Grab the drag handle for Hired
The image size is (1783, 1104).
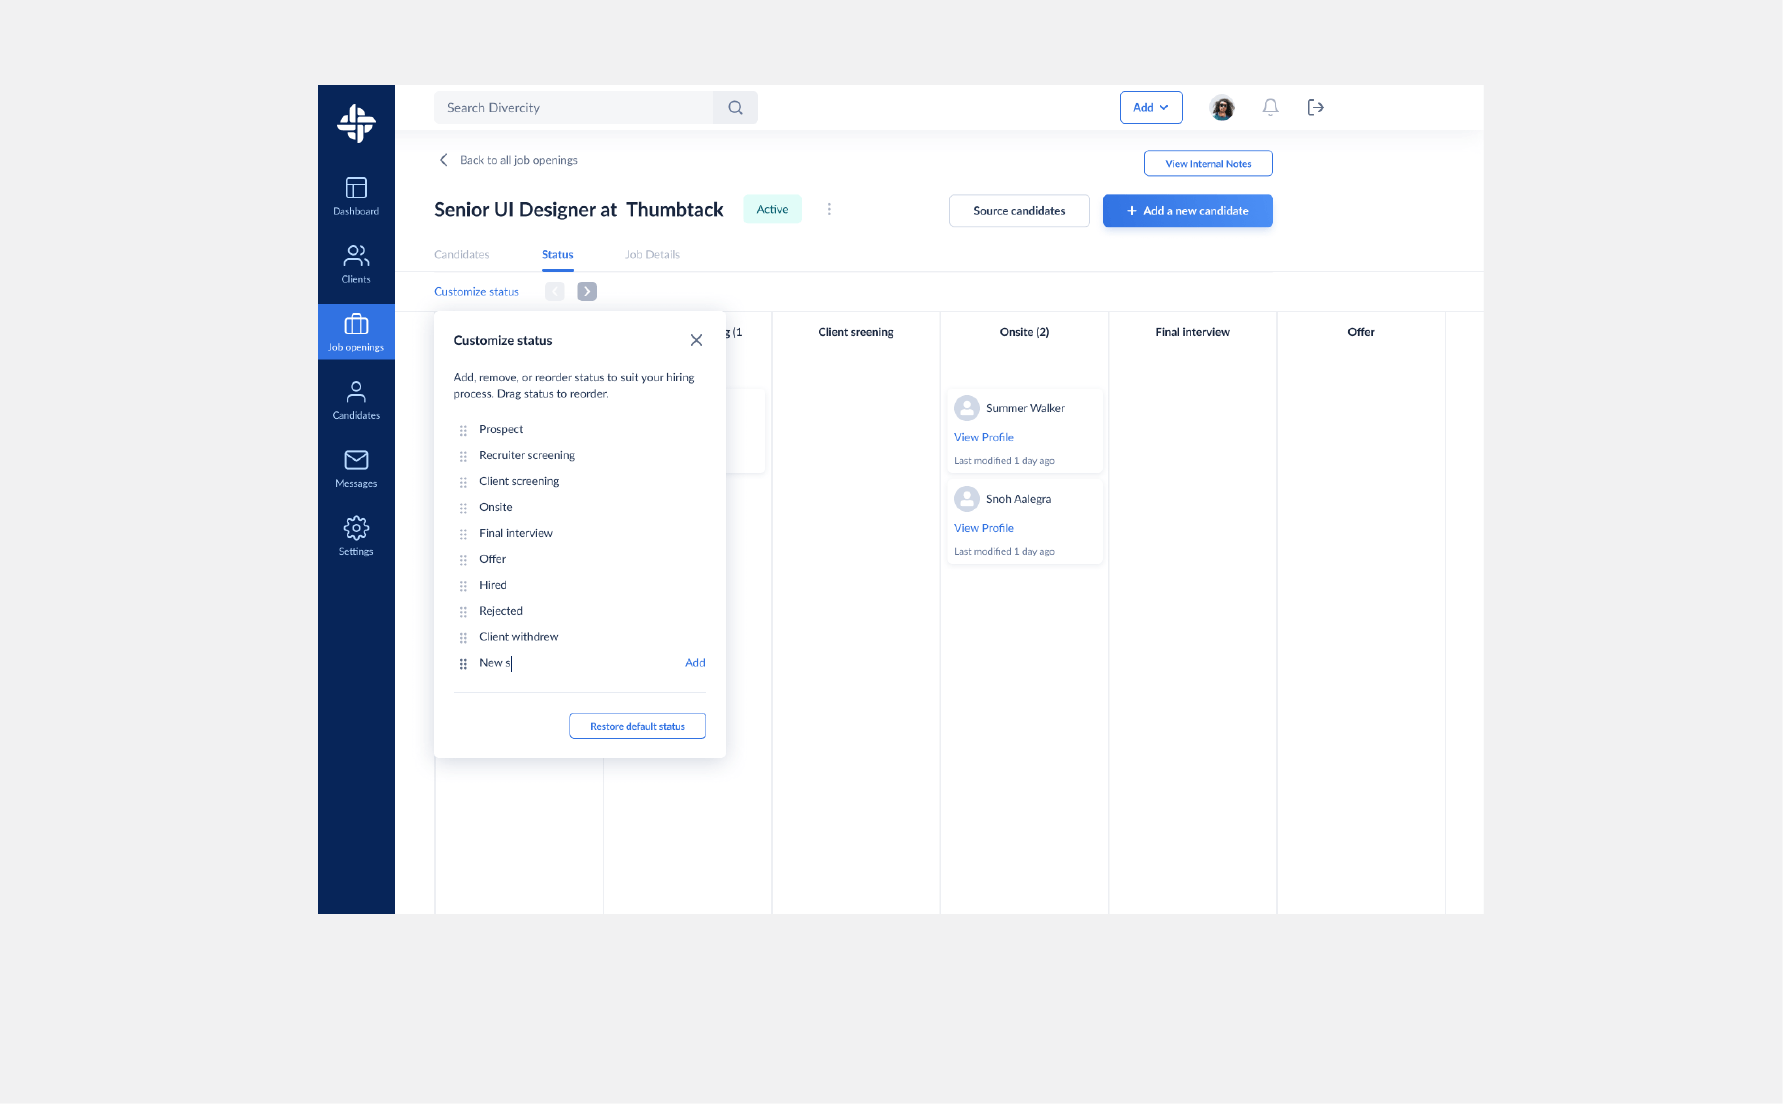tap(463, 586)
